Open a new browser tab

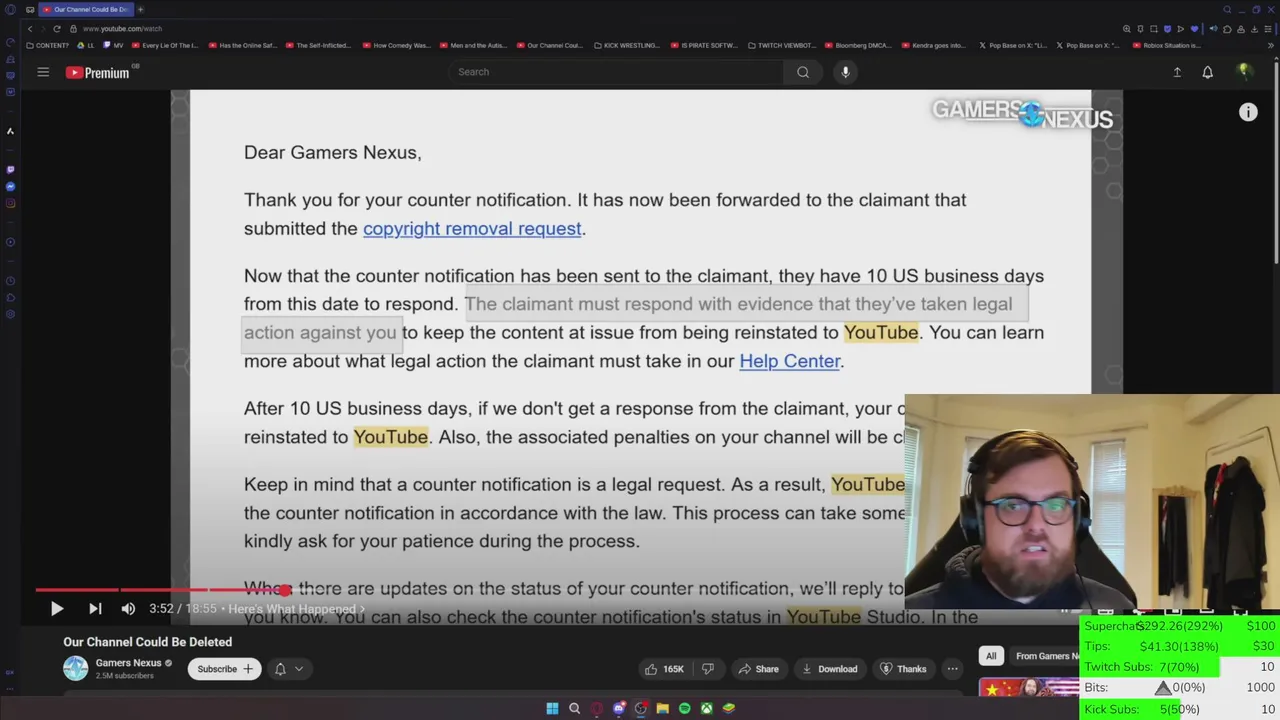click(140, 9)
